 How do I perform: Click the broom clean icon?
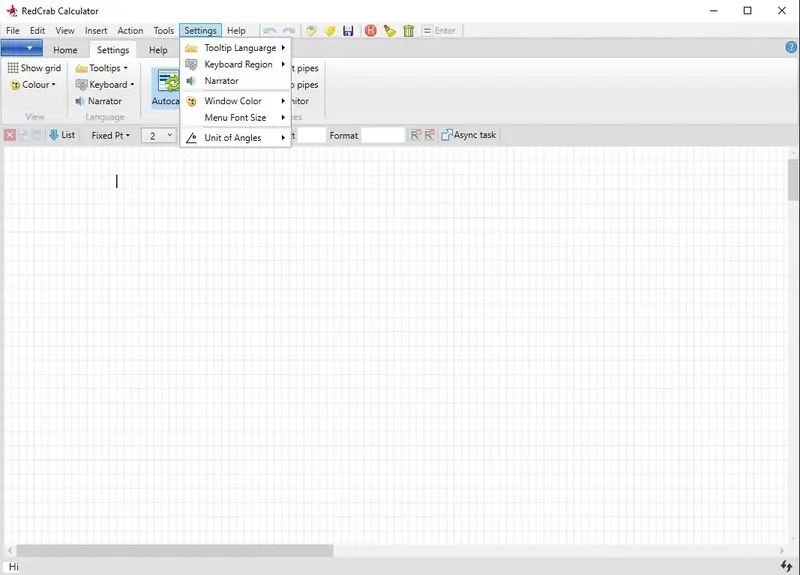[x=390, y=31]
